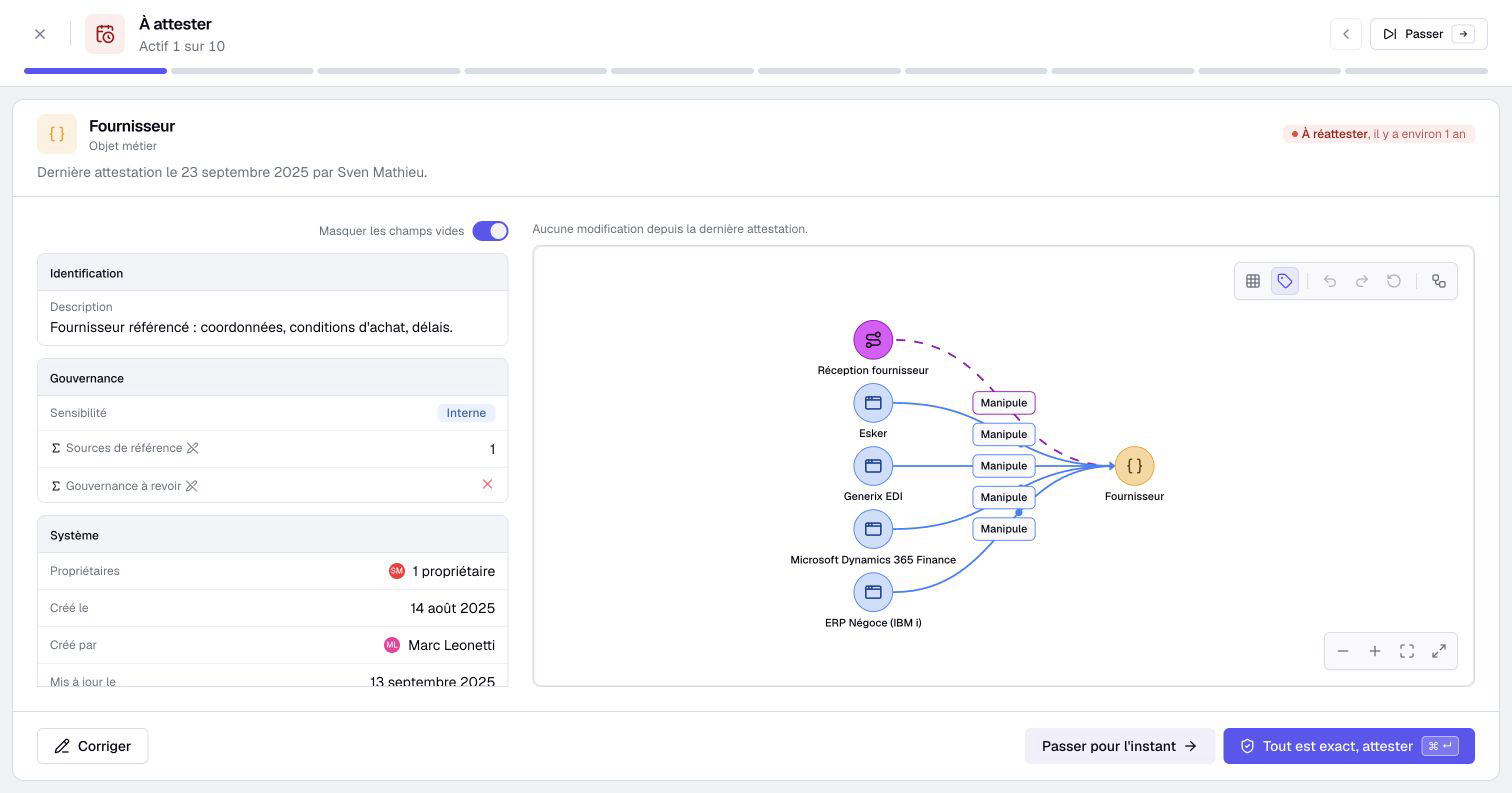Zoom in the diagram with the plus icon
The height and width of the screenshot is (793, 1512).
[x=1375, y=651]
